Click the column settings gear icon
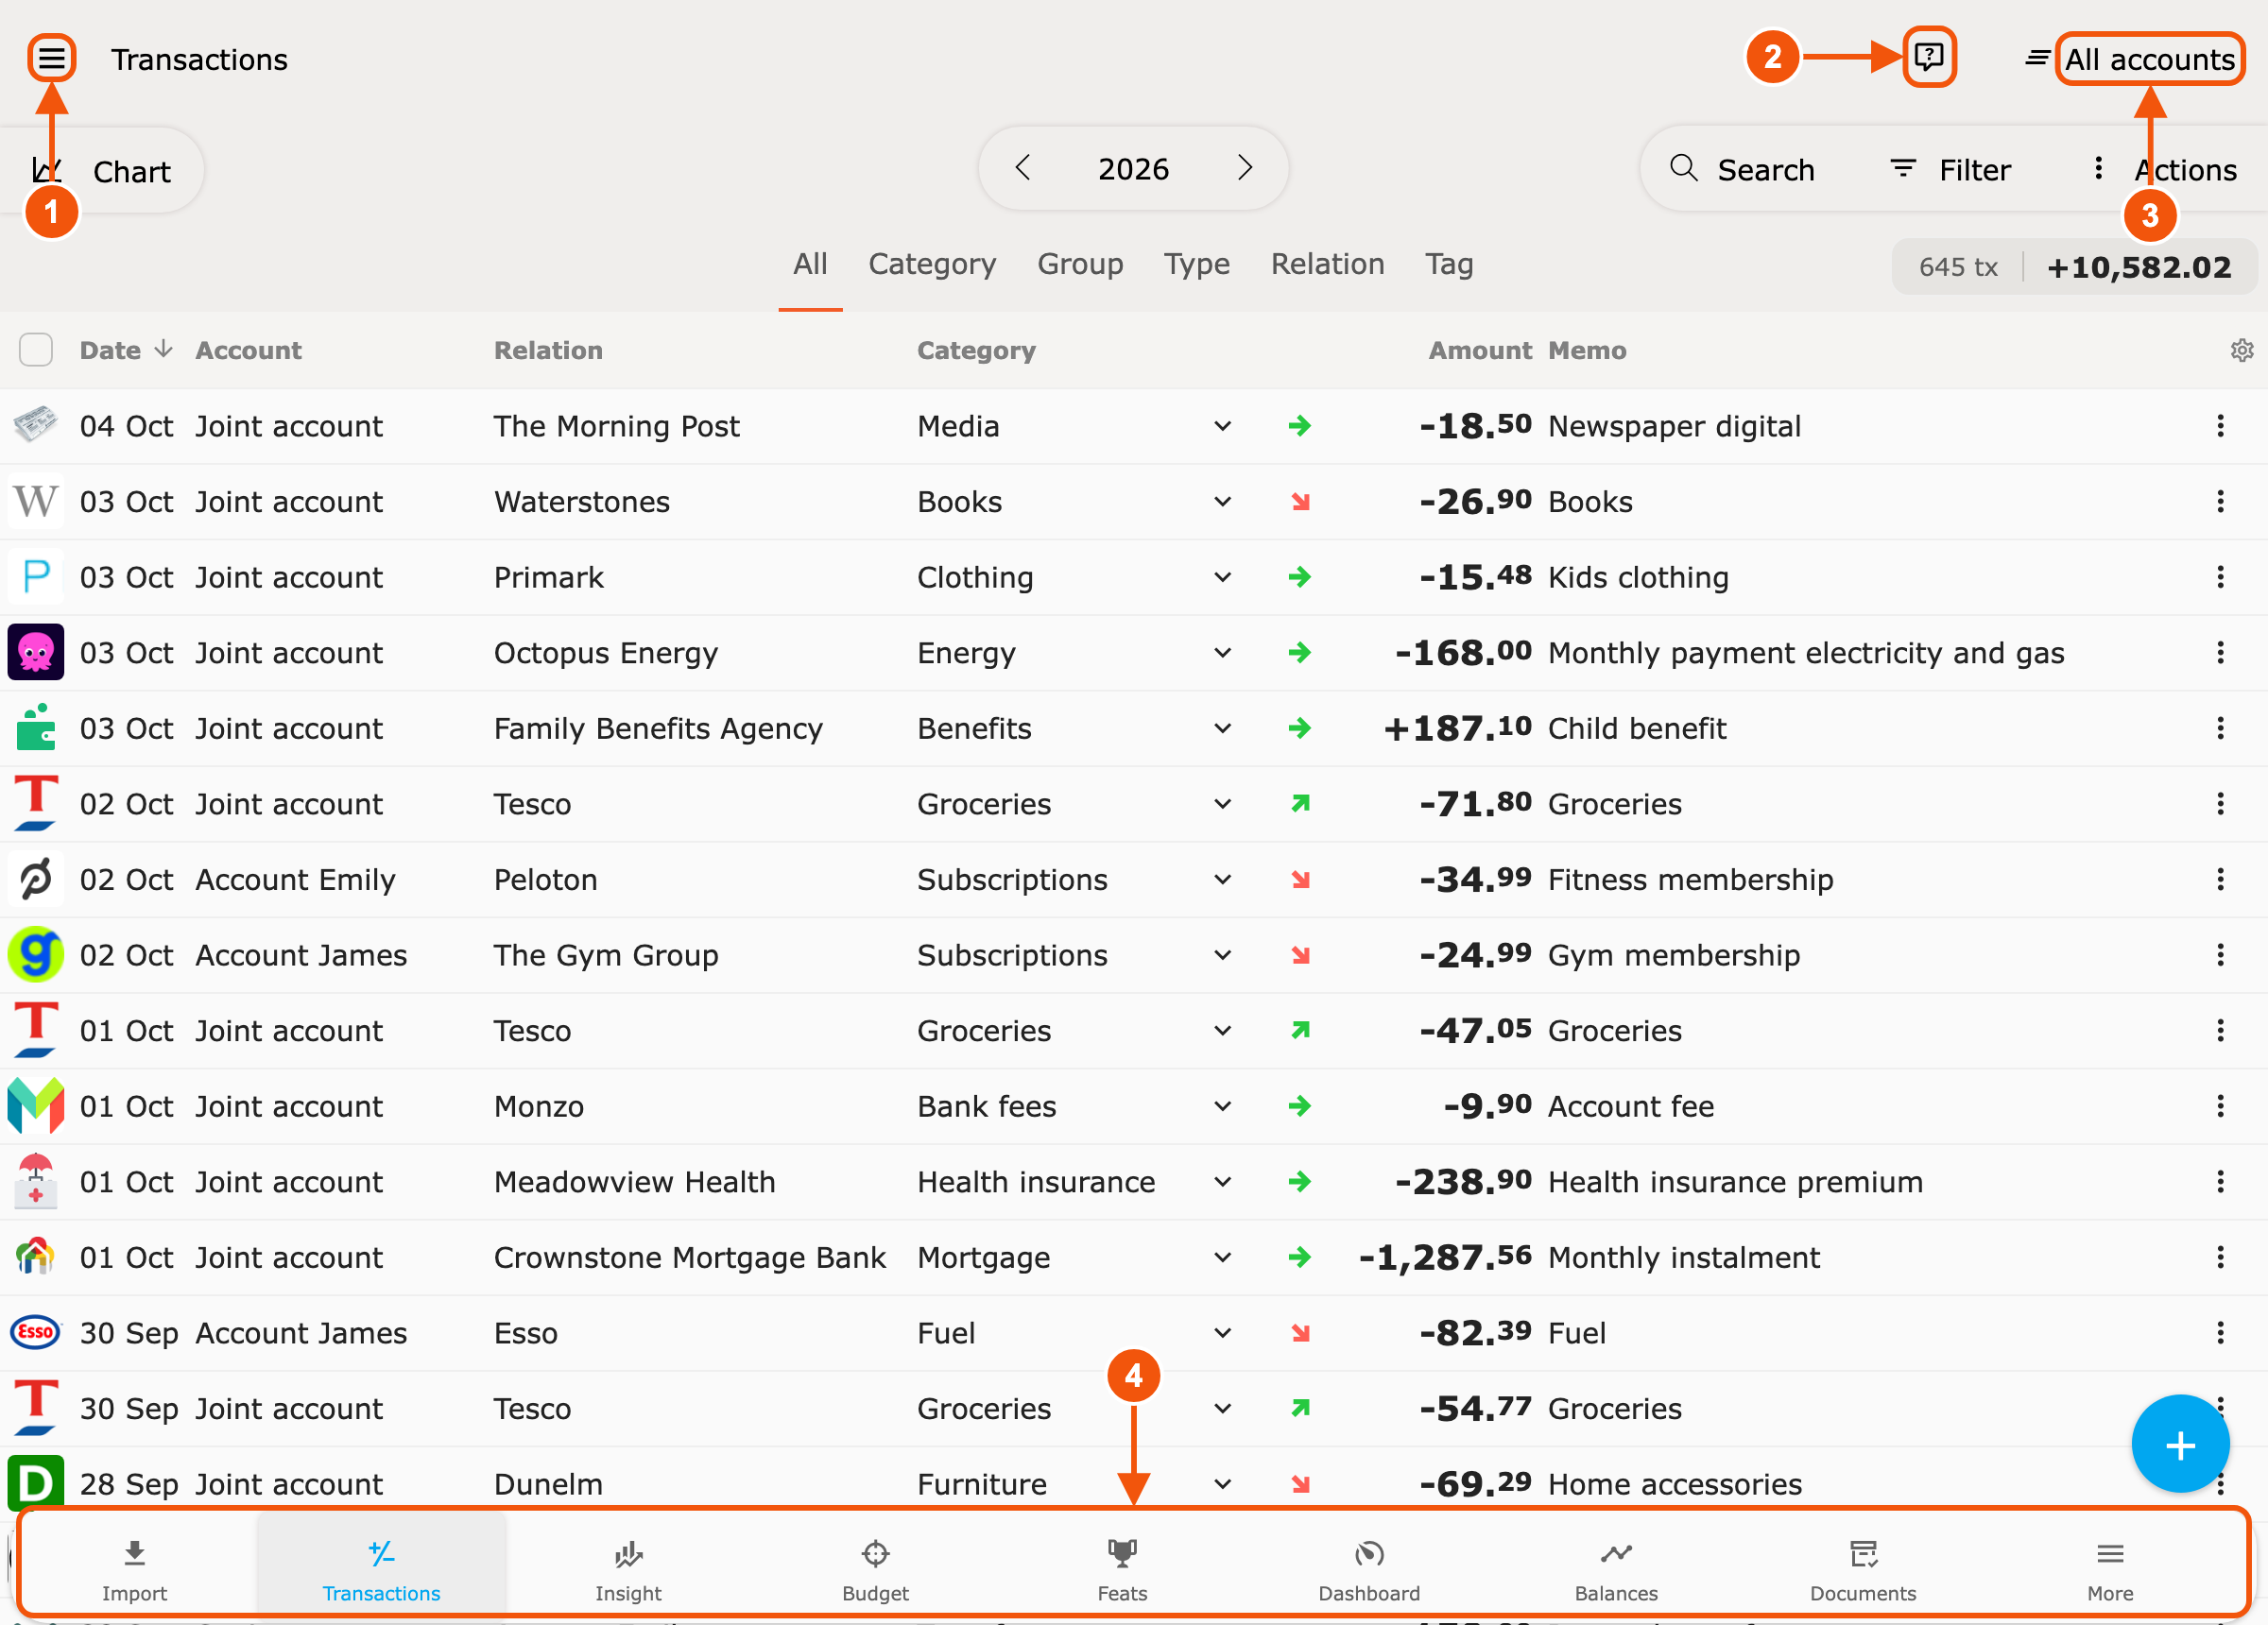 point(2241,350)
